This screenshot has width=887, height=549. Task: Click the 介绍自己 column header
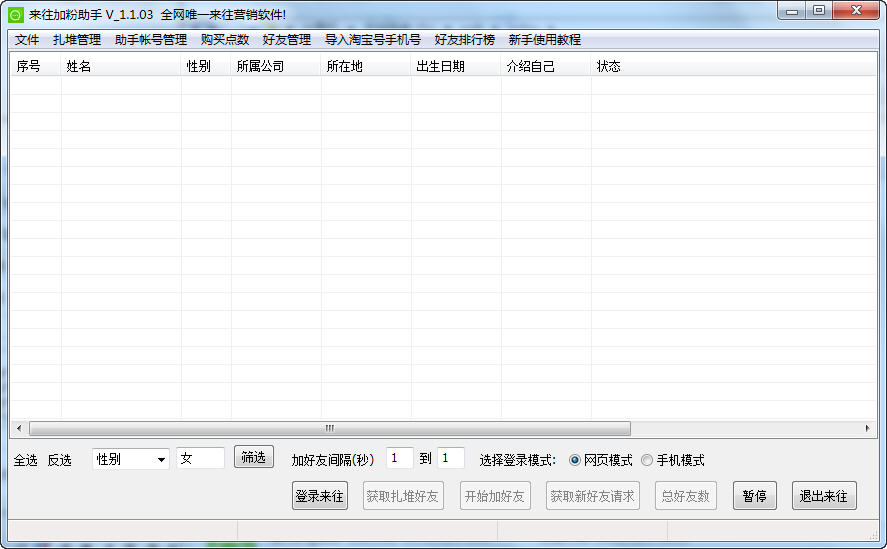tap(546, 66)
